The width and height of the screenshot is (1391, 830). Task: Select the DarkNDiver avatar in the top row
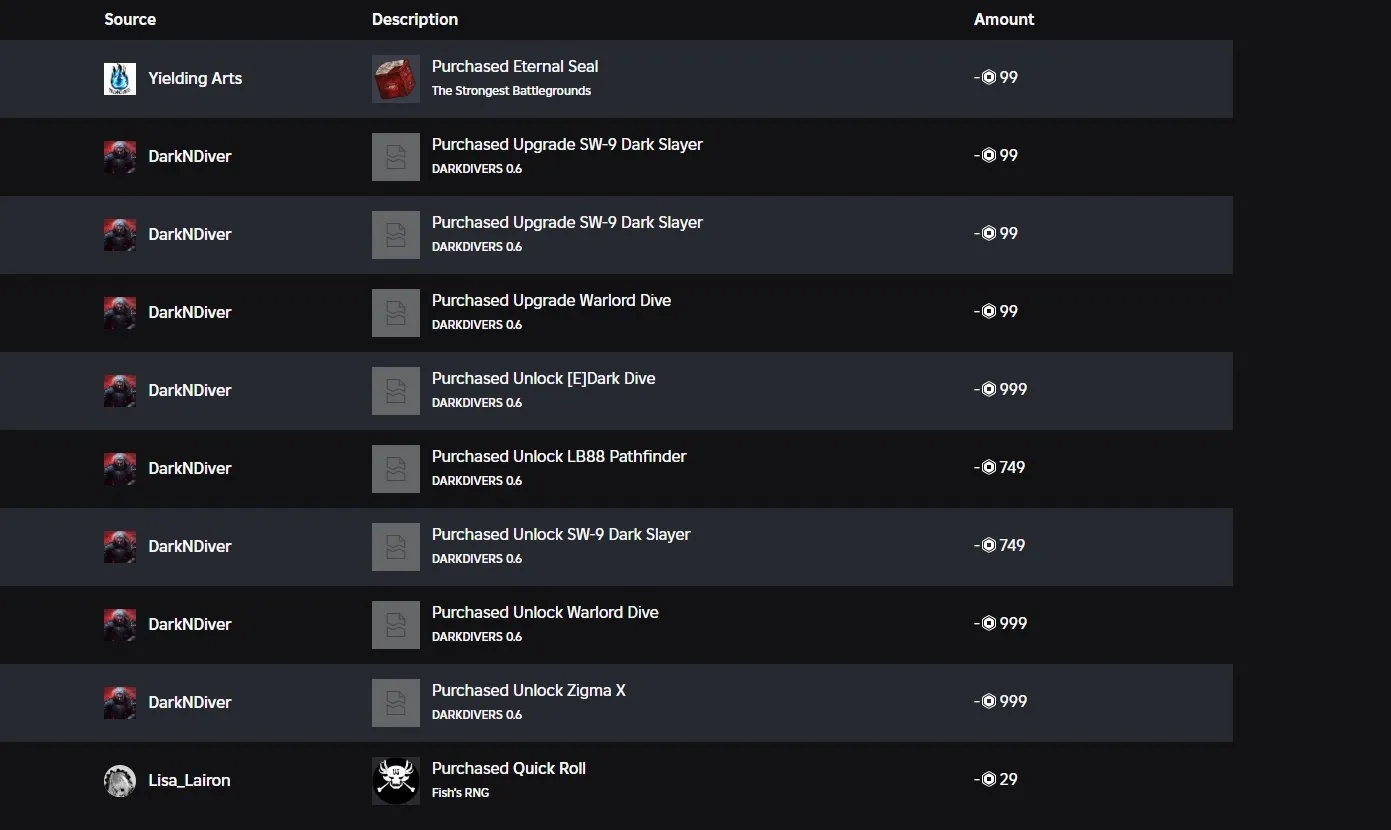(x=120, y=156)
